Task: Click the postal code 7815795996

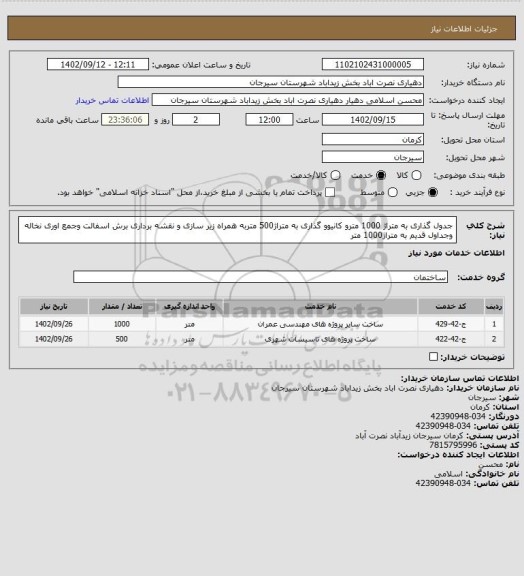Action: tap(453, 445)
